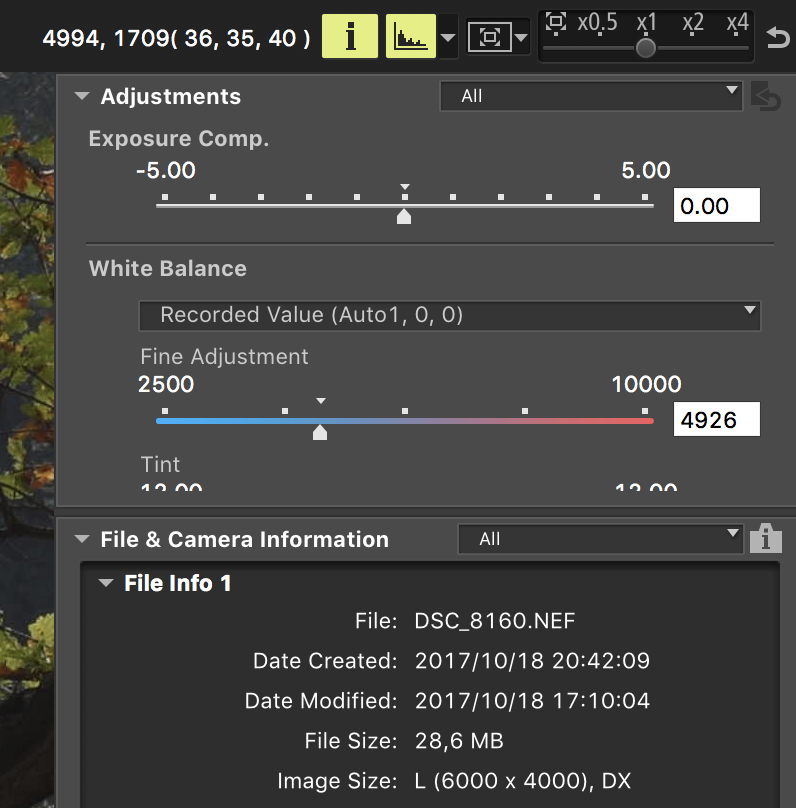This screenshot has height=808, width=796.
Task: Click the fit-to-screen view mode icon
Action: coord(489,37)
